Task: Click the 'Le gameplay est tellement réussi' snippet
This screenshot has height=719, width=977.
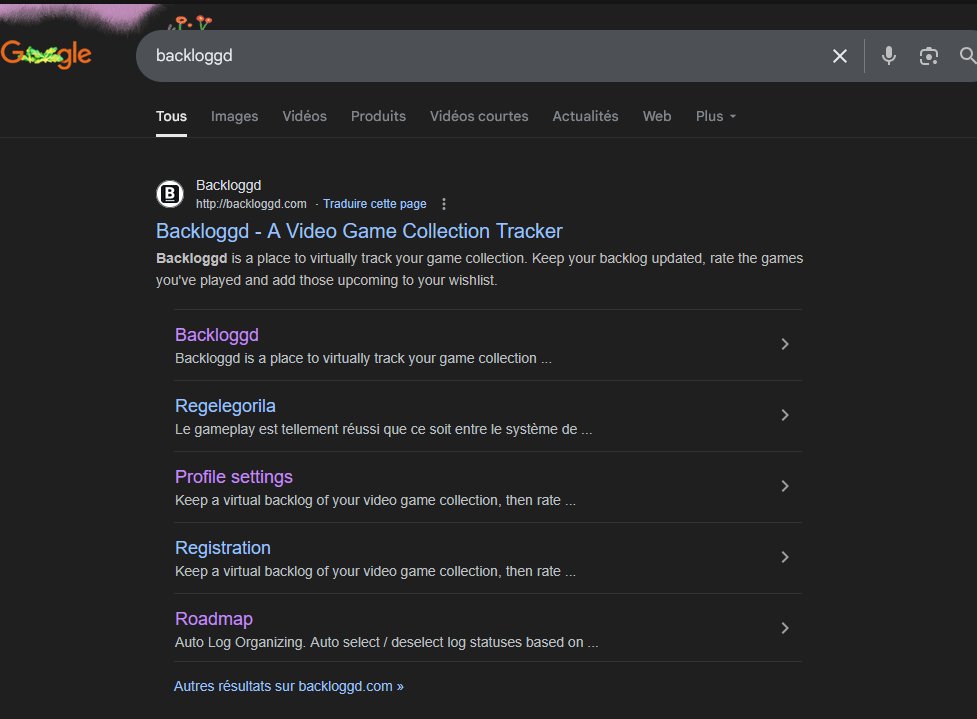Action: pos(383,429)
